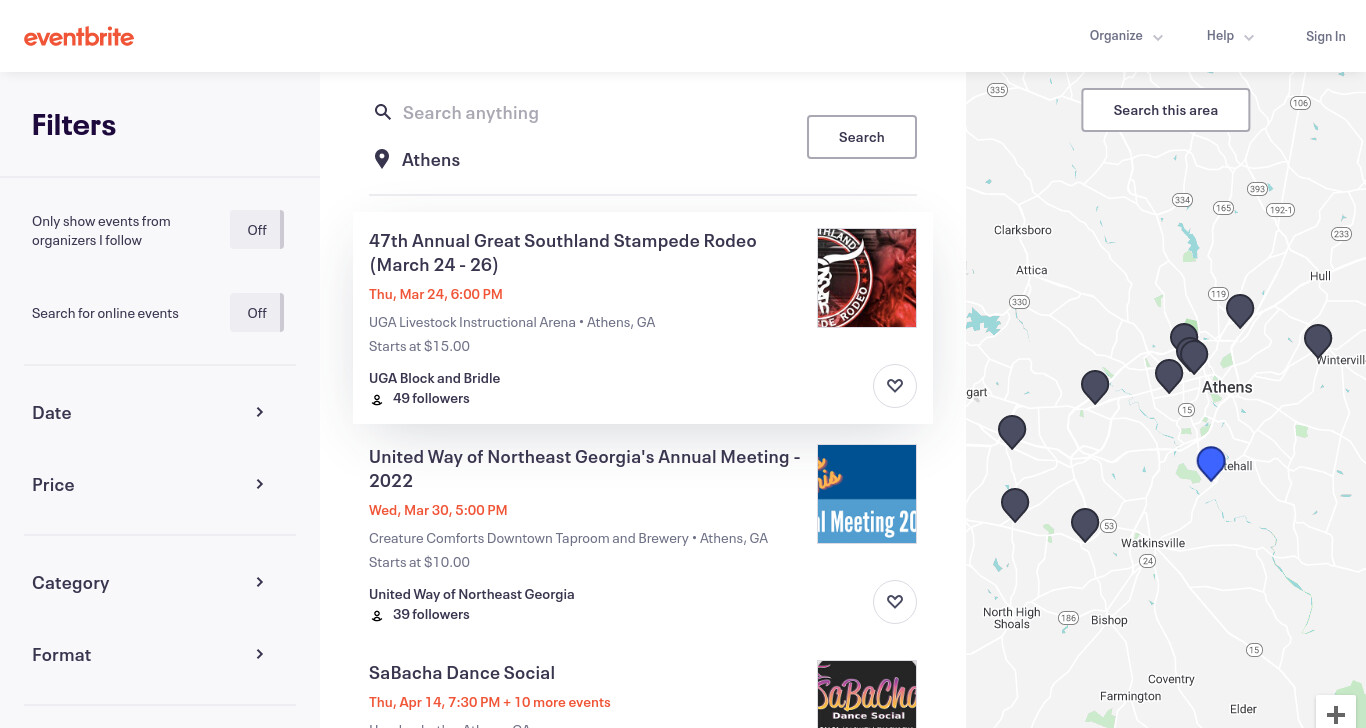Viewport: 1366px width, 728px height.
Task: Select the map pin near route 119
Action: coord(1240,311)
